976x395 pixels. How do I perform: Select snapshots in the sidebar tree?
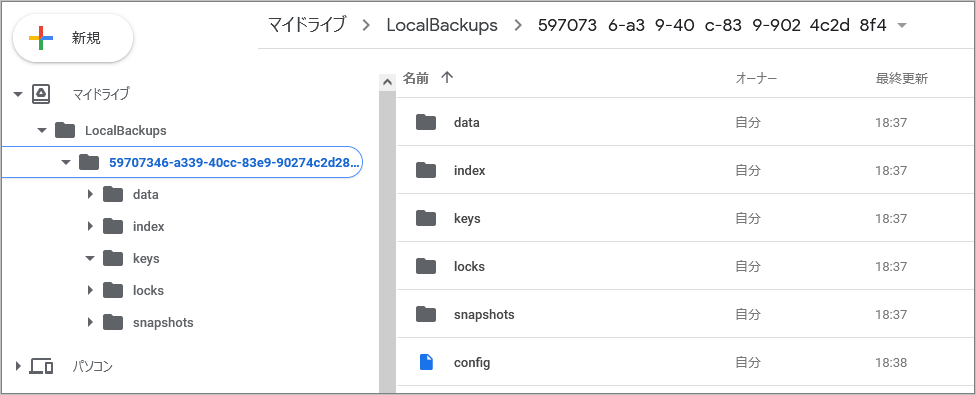click(163, 323)
